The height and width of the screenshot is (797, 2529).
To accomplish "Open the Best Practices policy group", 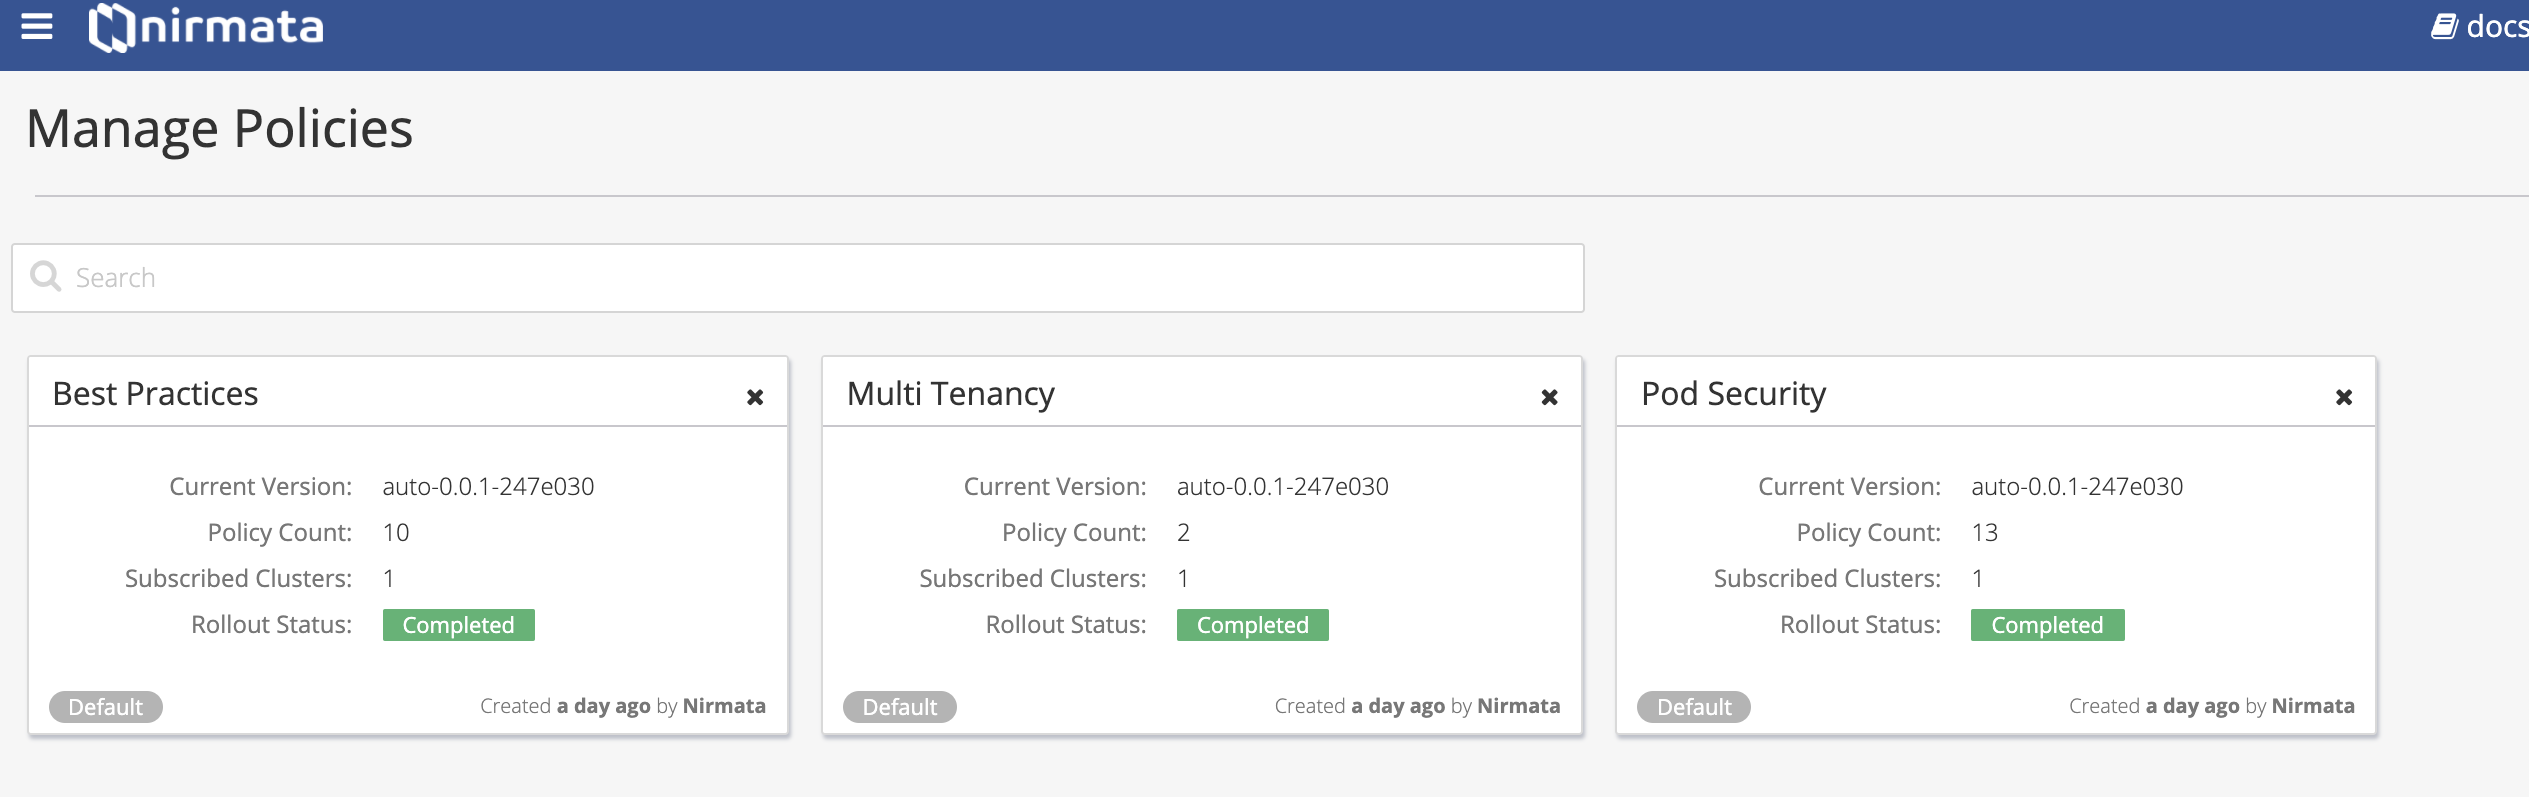I will pyautogui.click(x=155, y=394).
